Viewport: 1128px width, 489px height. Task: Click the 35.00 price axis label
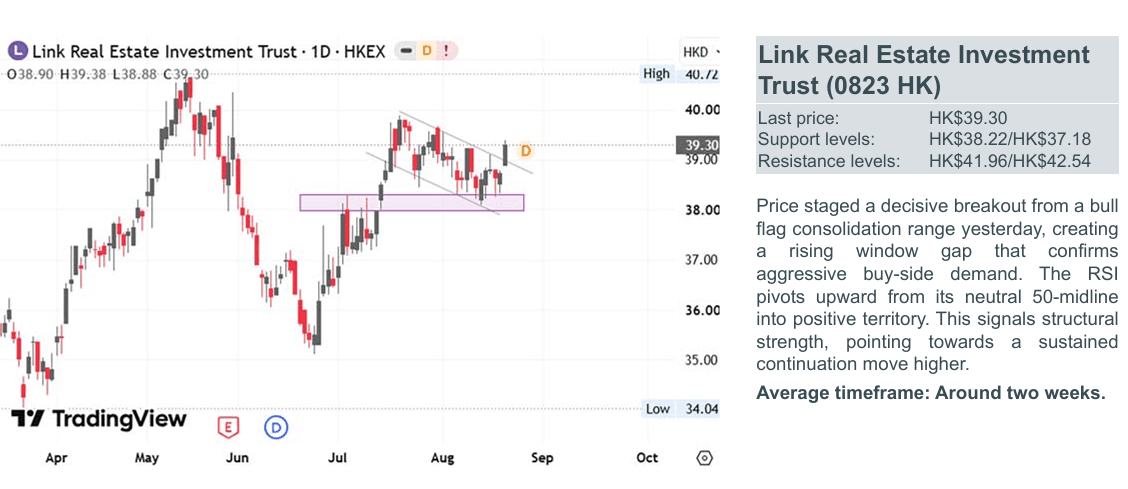[701, 360]
